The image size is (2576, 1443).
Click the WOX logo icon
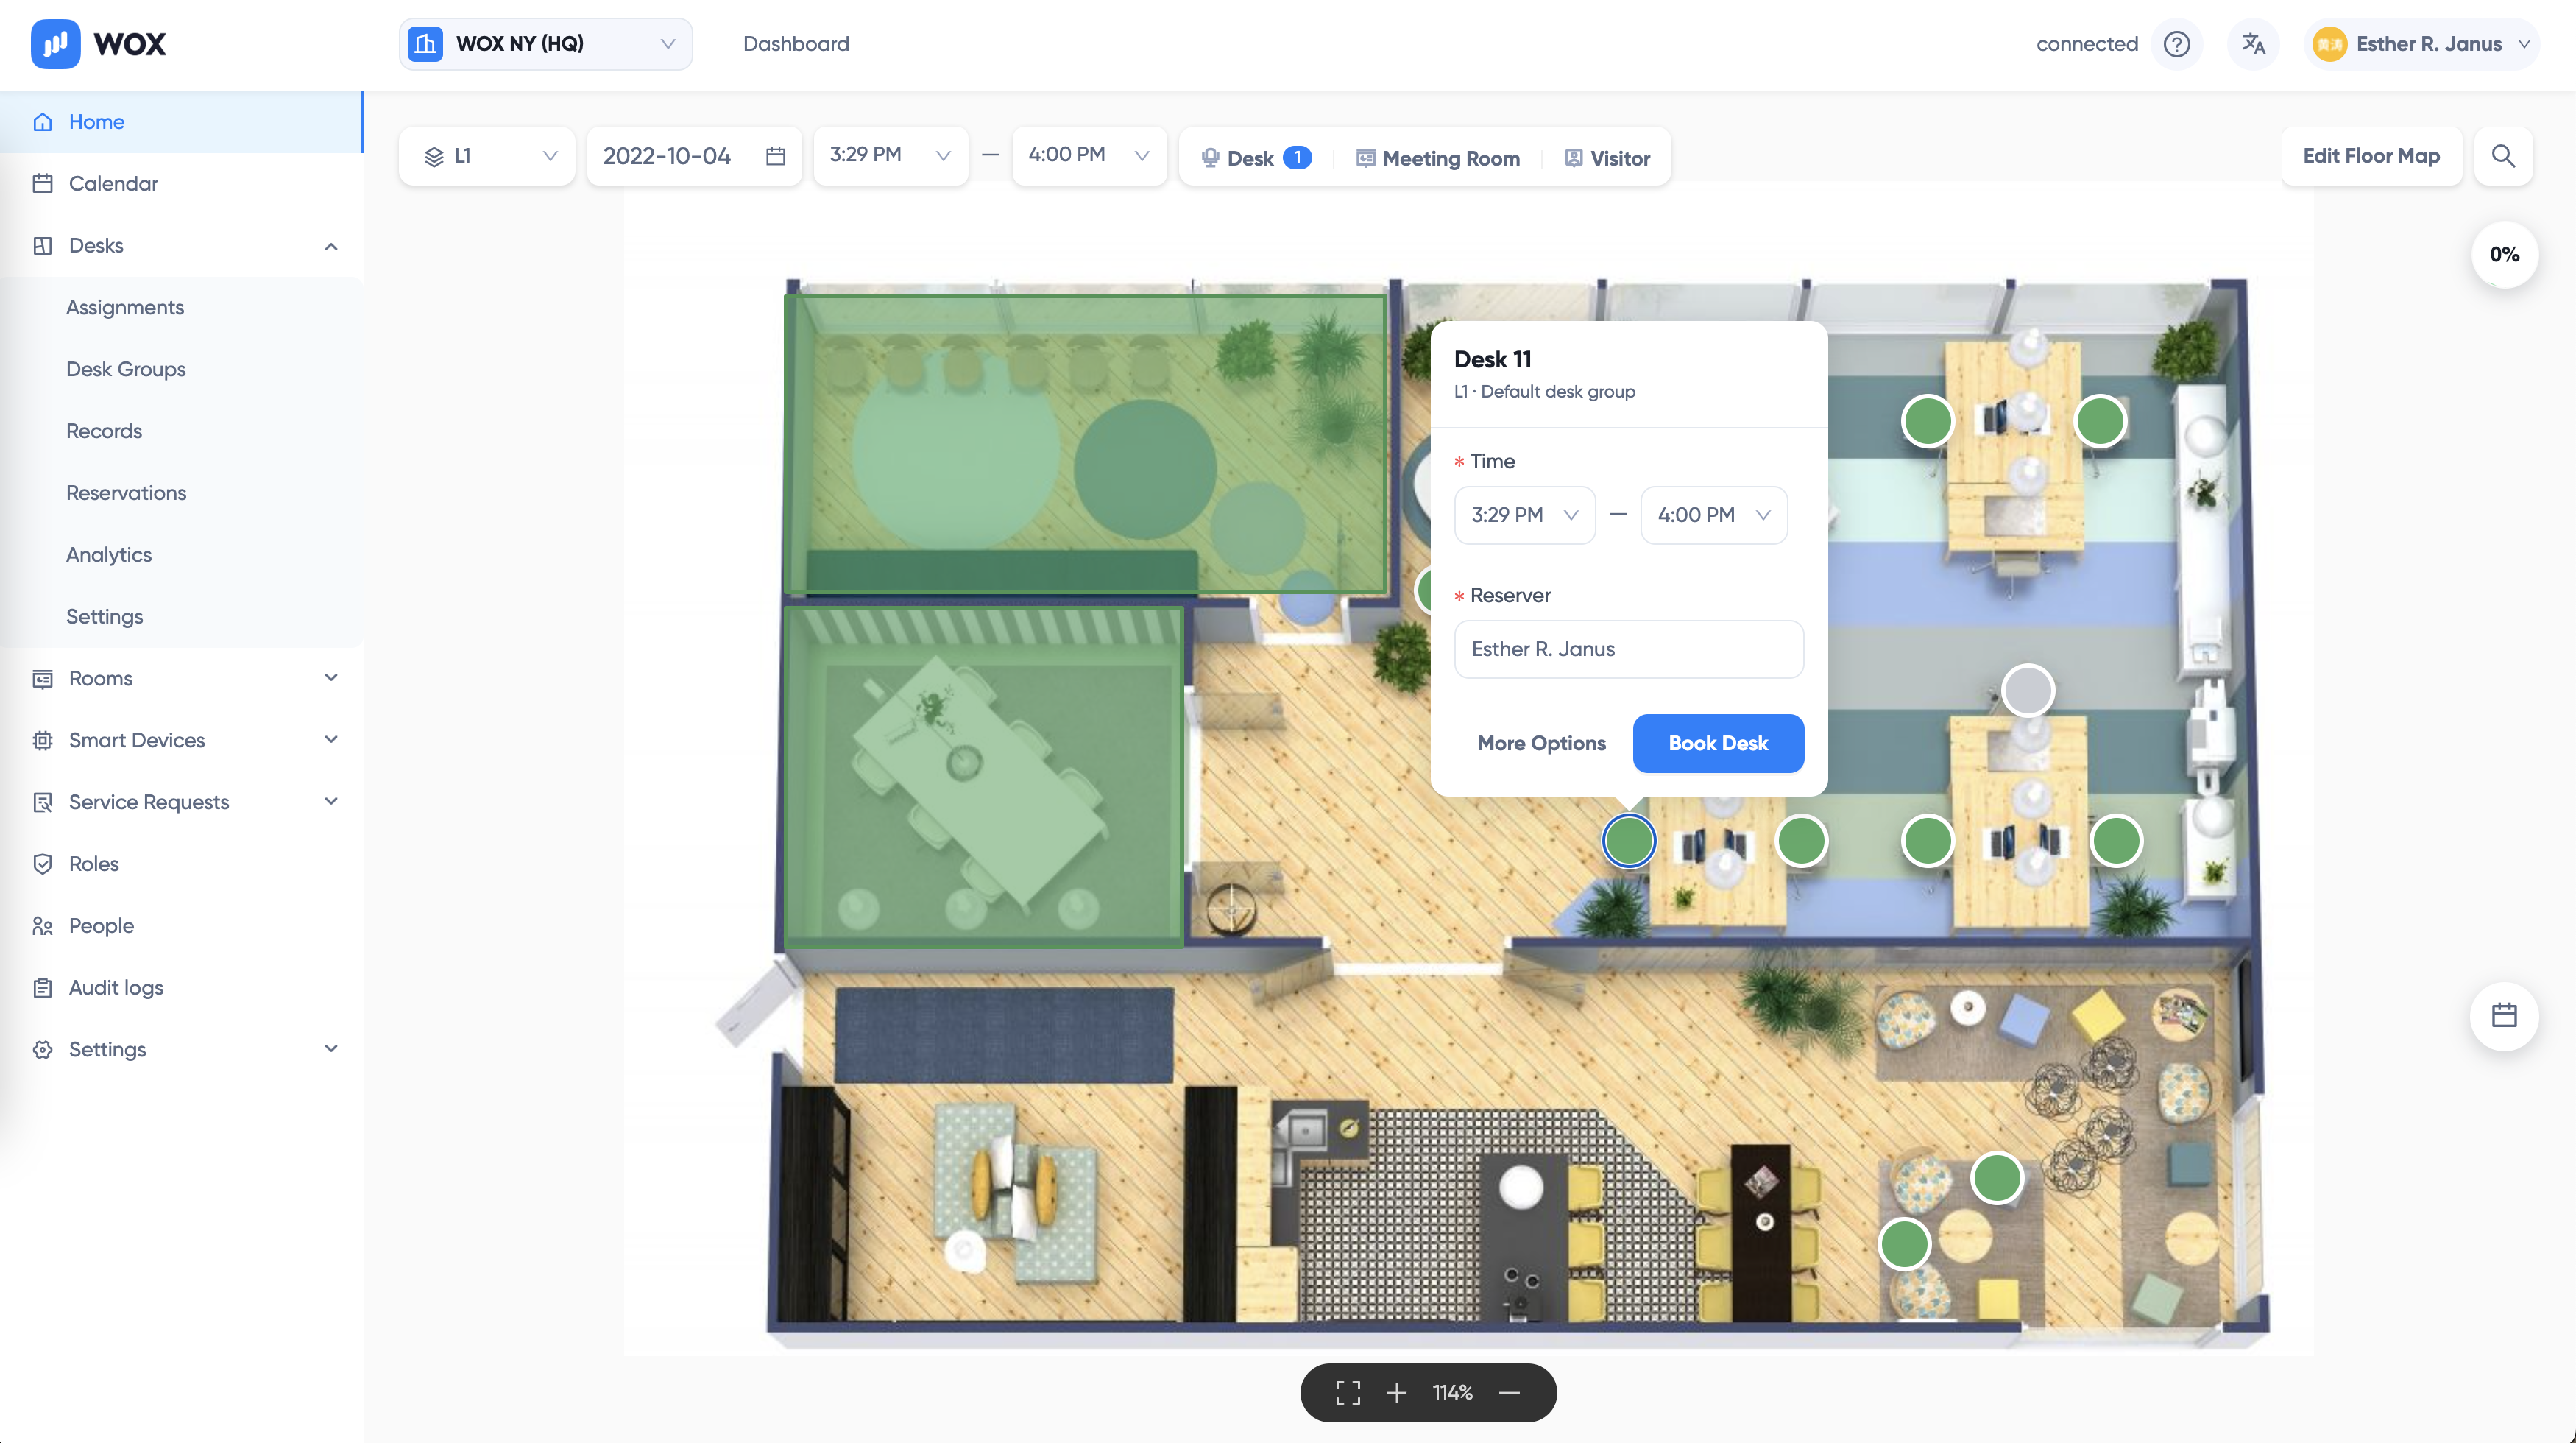tap(55, 44)
